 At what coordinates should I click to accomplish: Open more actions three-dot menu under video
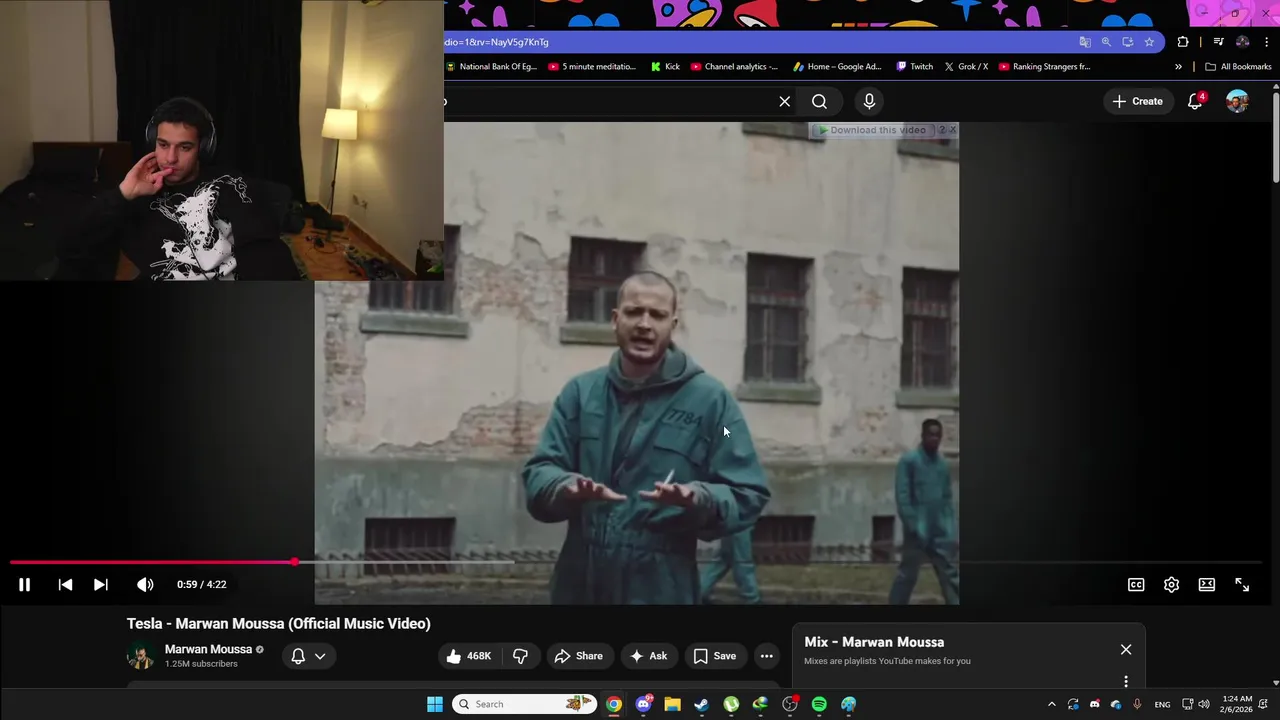pos(766,656)
